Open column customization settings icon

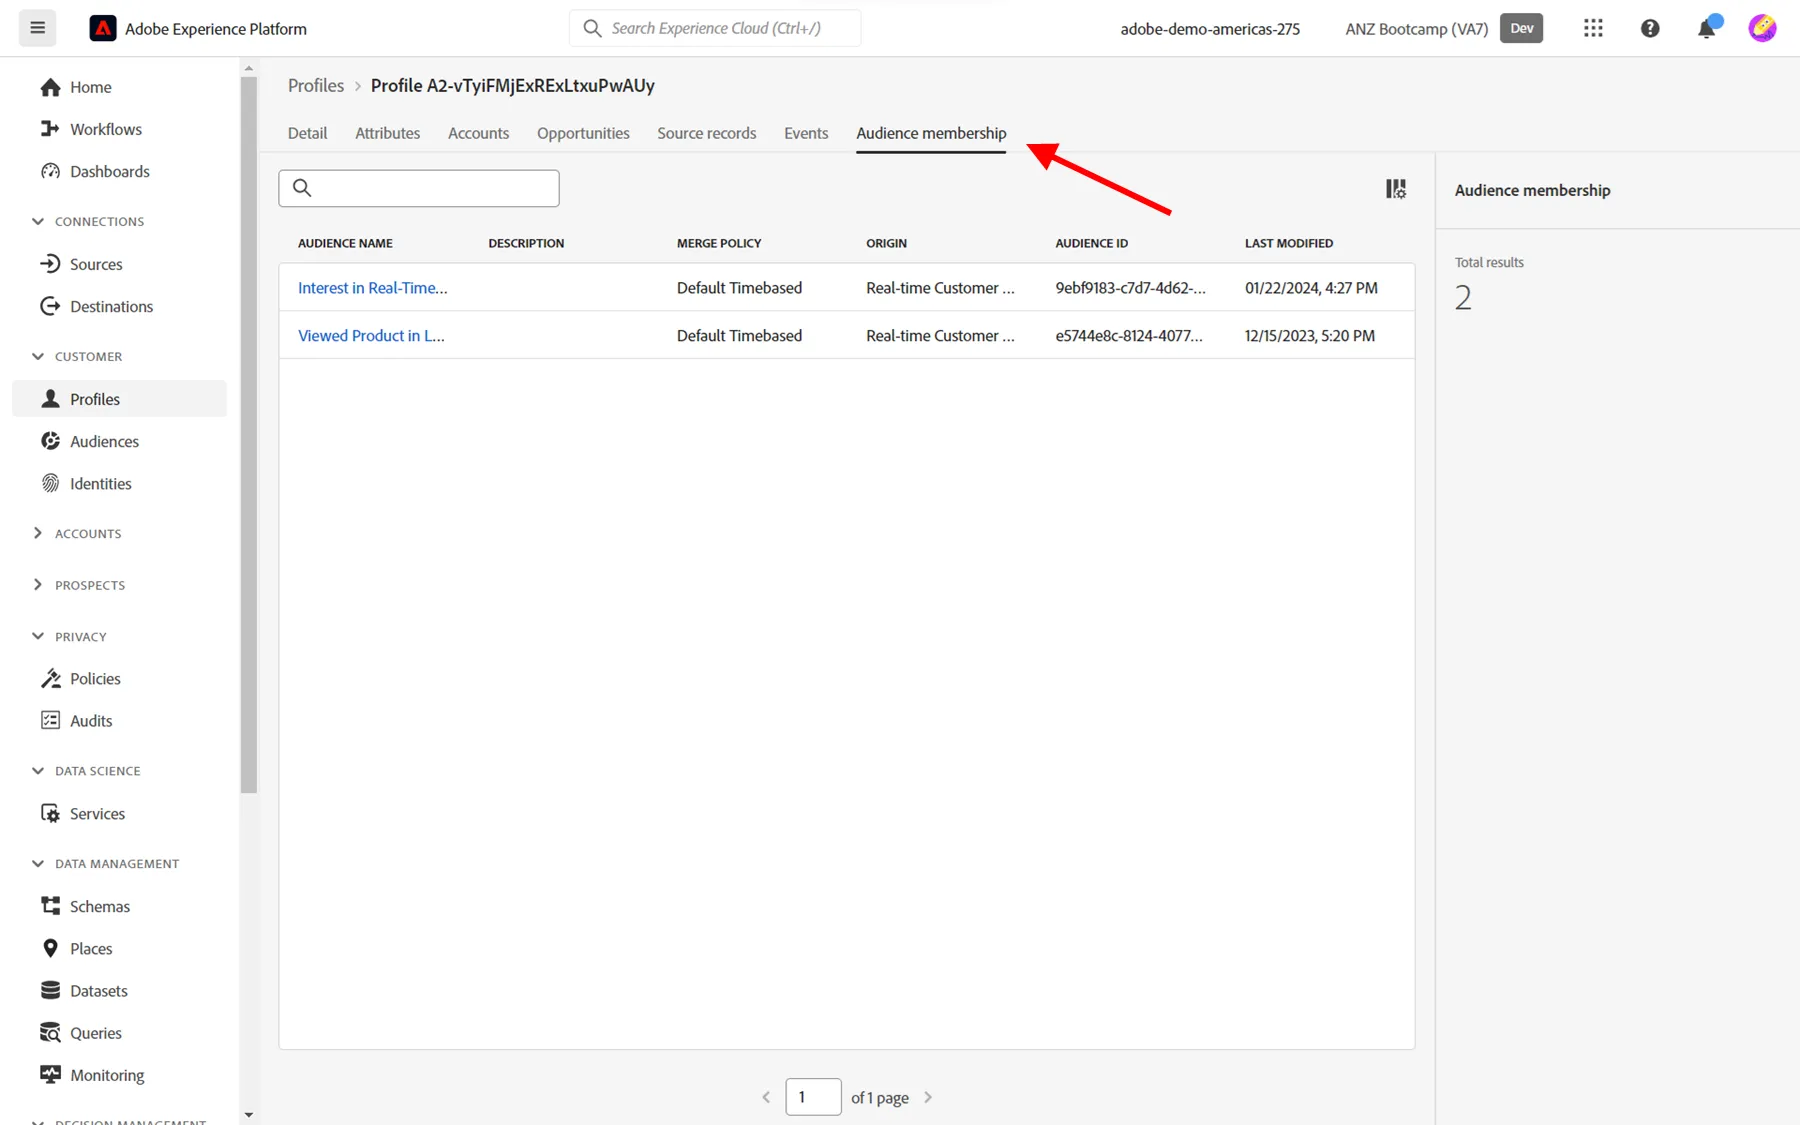[1396, 188]
